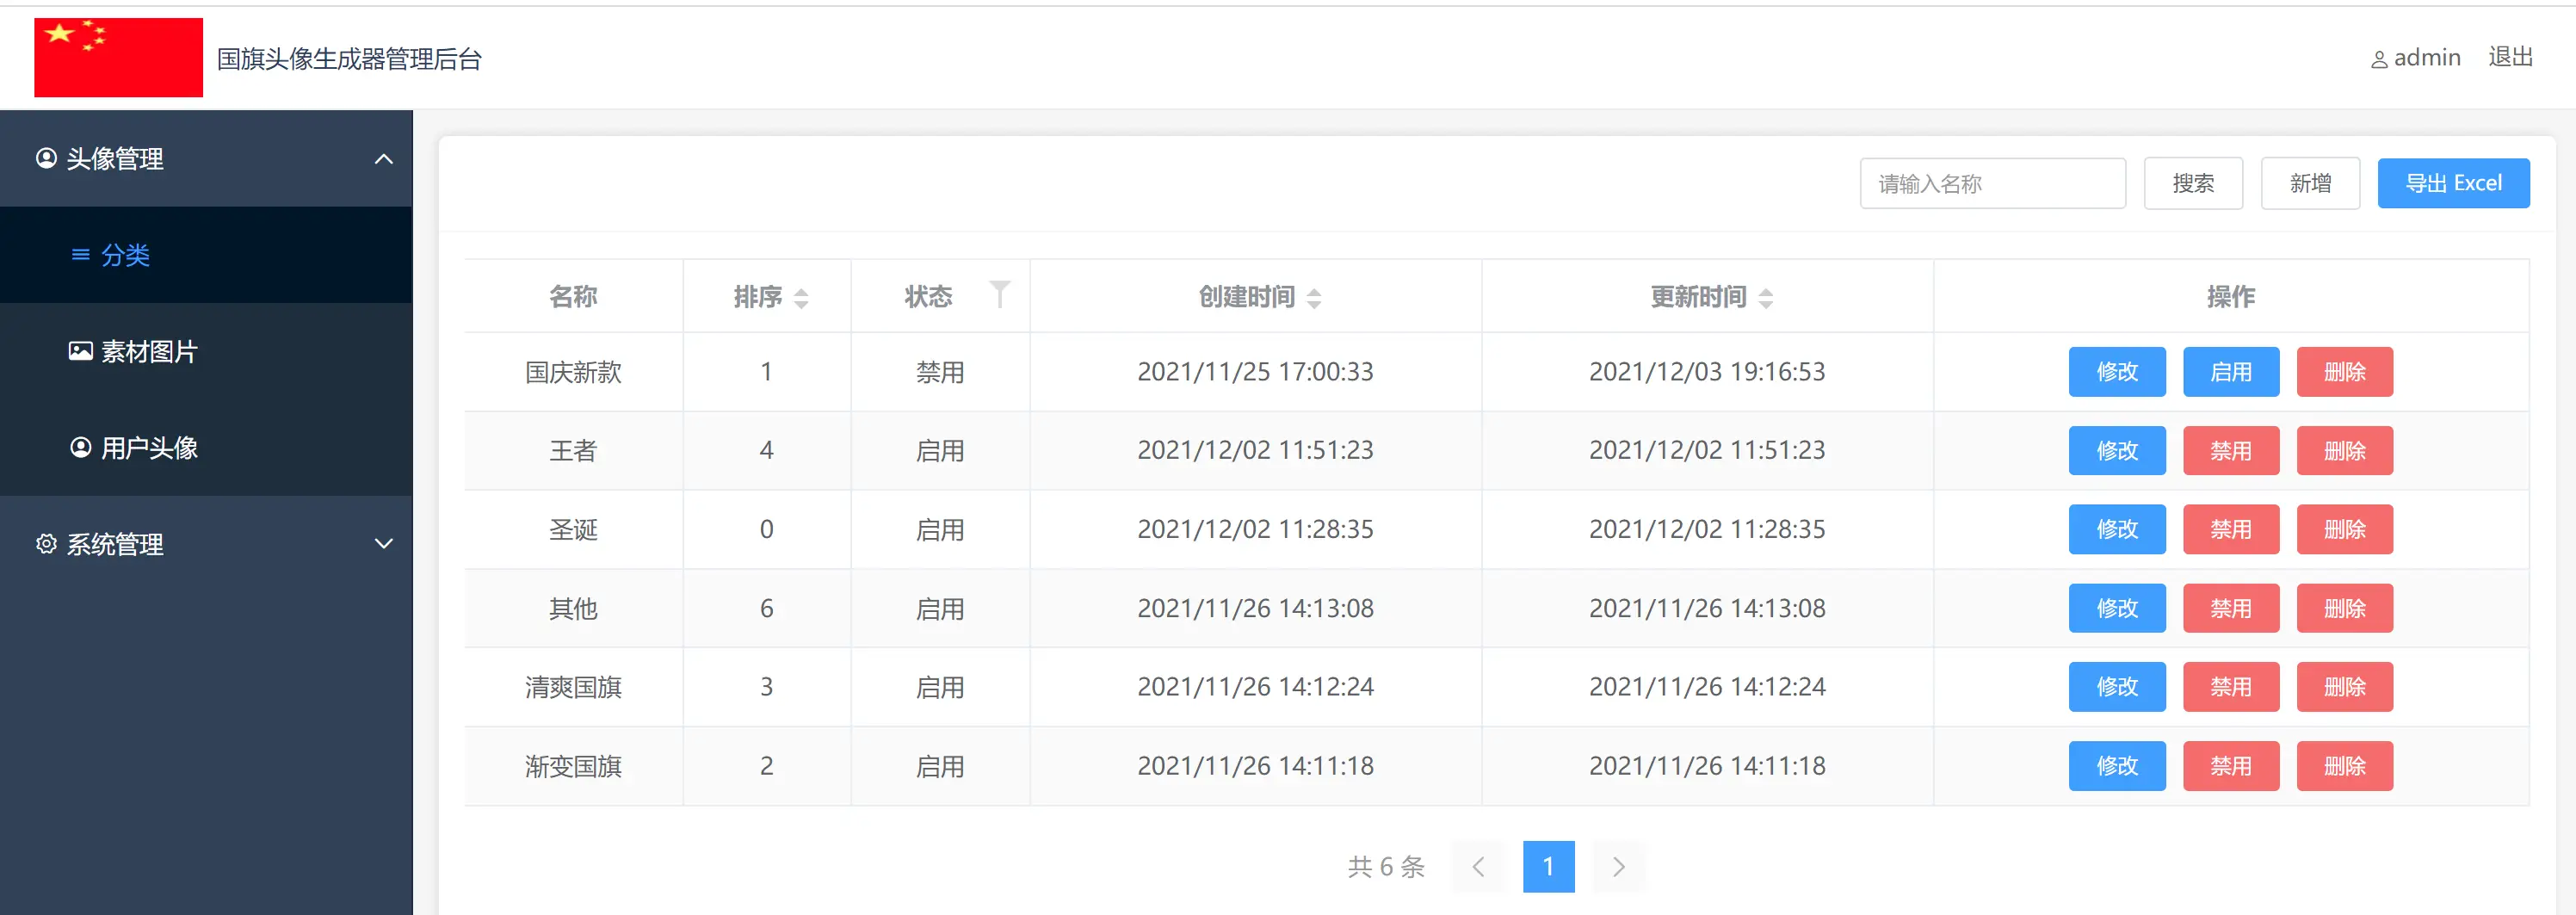Click 禁用 for 清爽国旗 row
The image size is (2576, 915).
2231,687
